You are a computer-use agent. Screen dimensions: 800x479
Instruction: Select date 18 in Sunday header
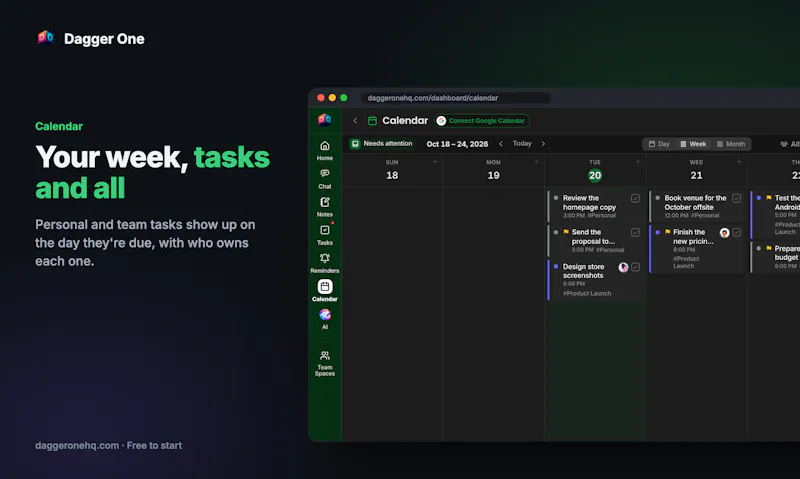(x=392, y=175)
